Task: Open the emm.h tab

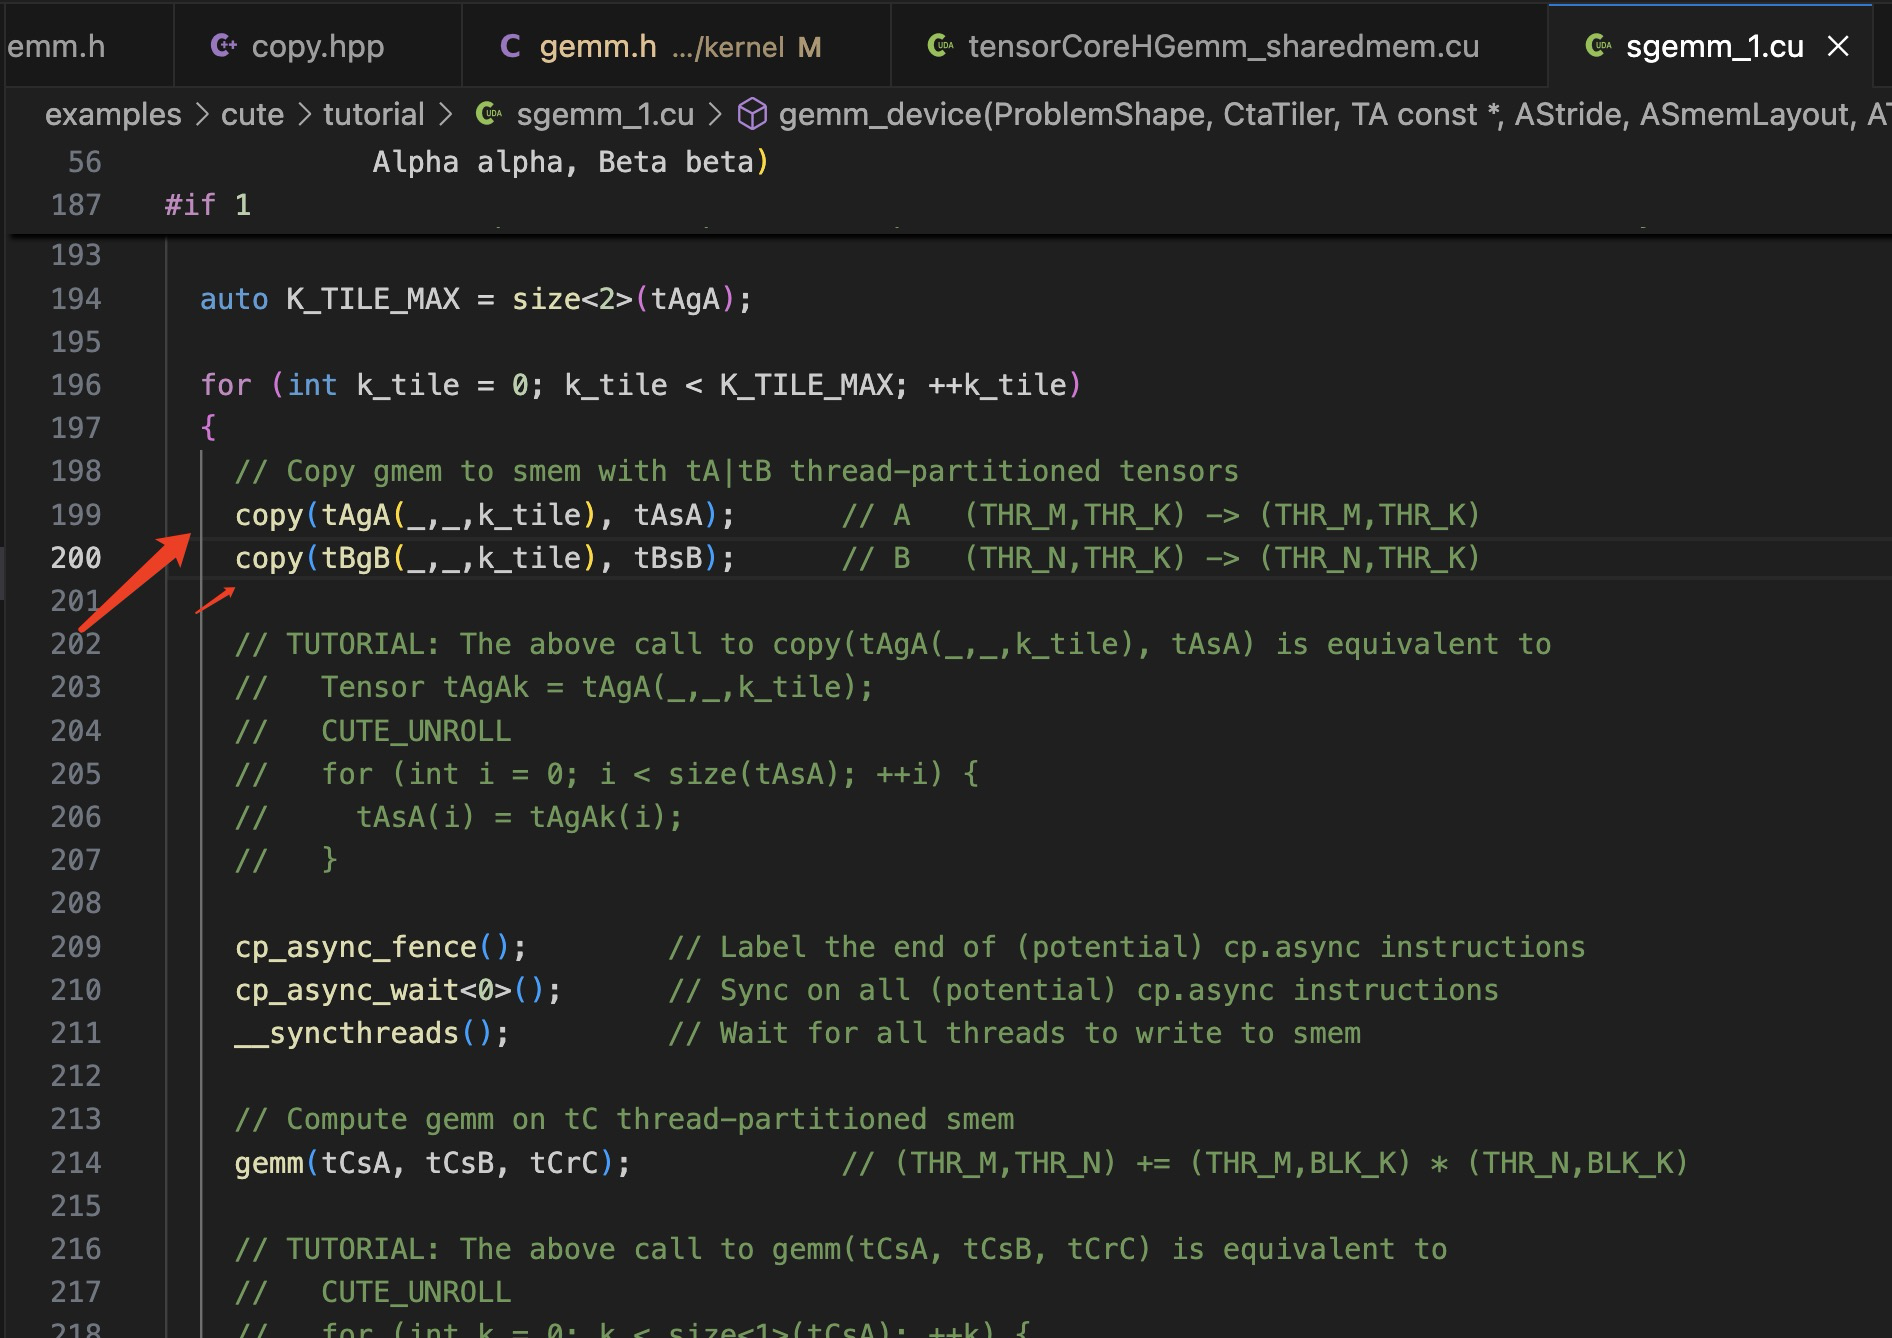Action: tap(55, 46)
